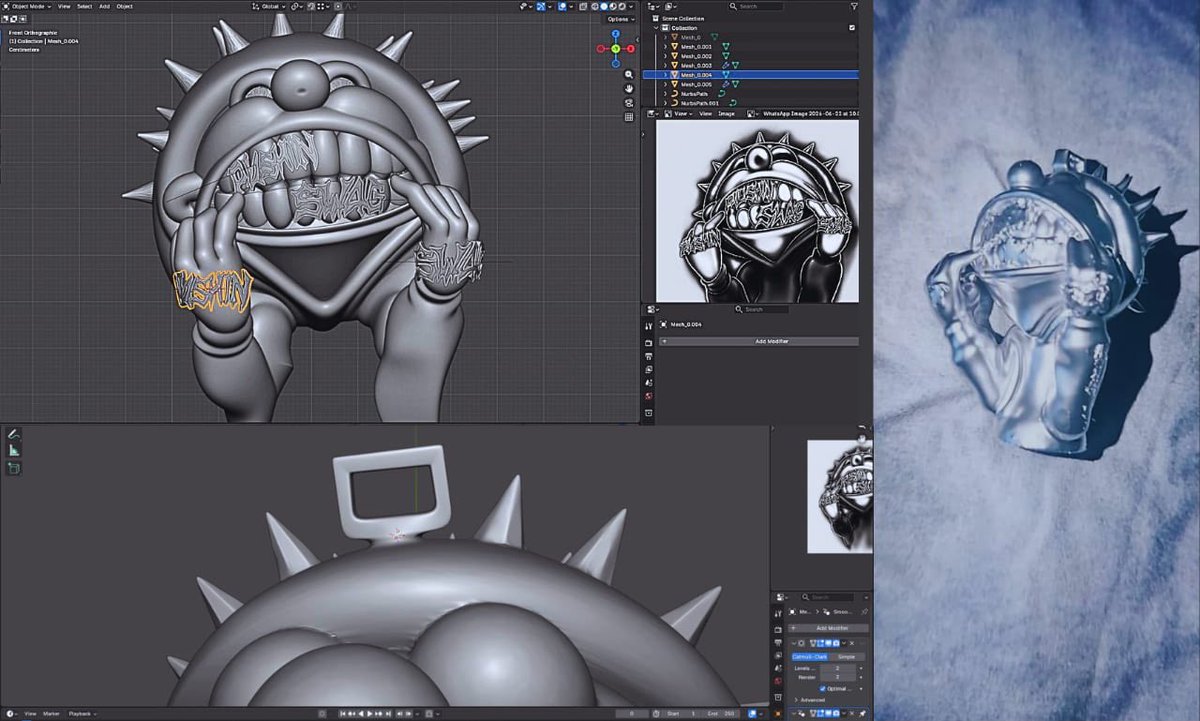Toggle proportional editing in viewport header
This screenshot has width=1200, height=721.
click(338, 6)
